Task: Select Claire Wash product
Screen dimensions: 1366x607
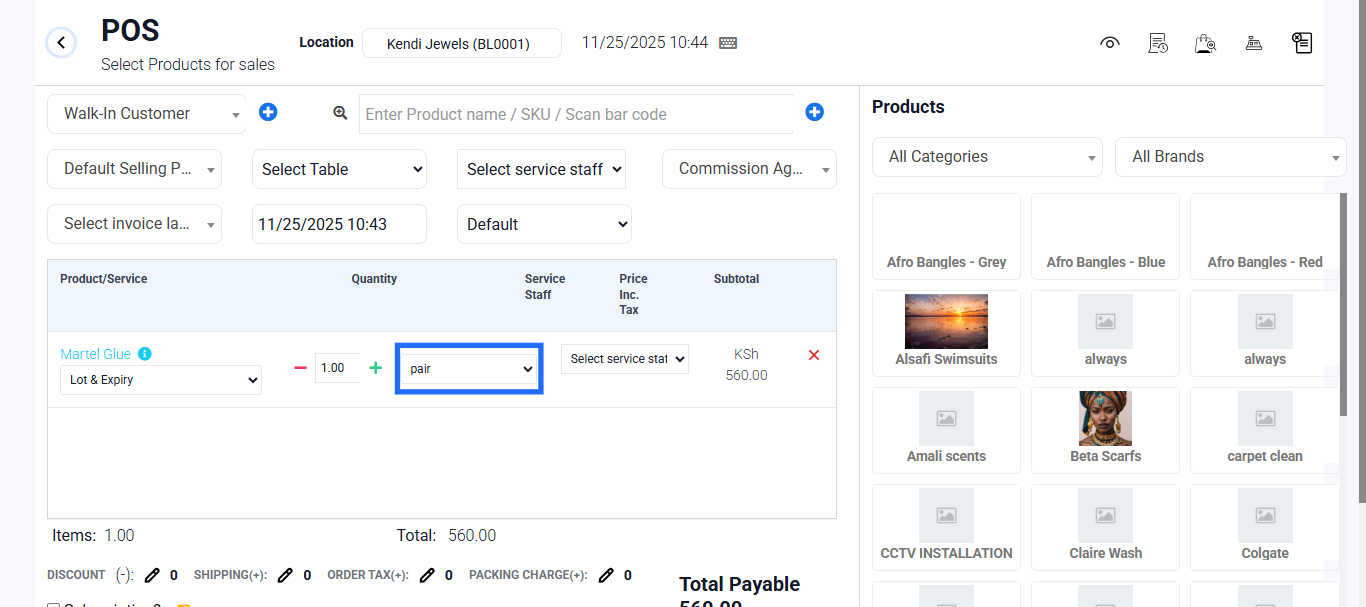Action: 1106,527
